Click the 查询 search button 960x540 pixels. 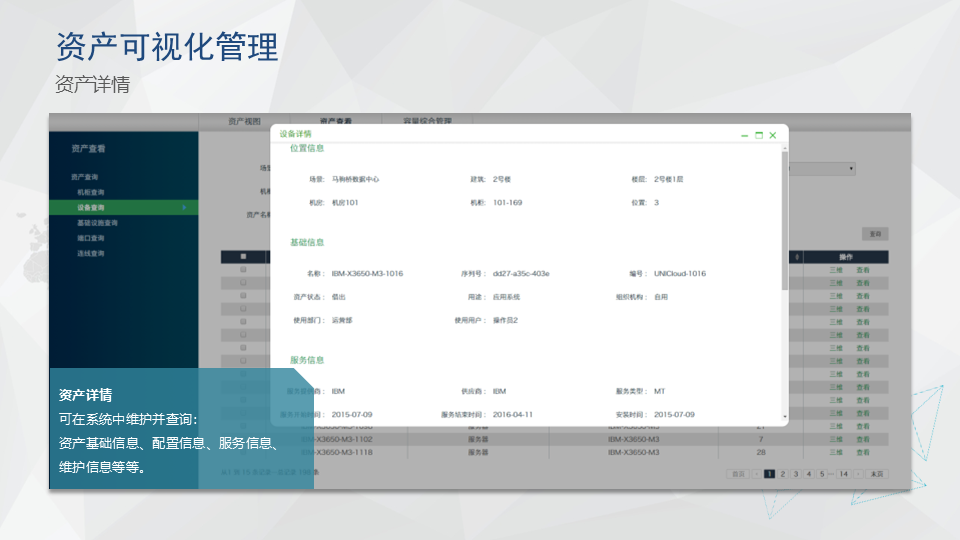pyautogui.click(x=876, y=234)
